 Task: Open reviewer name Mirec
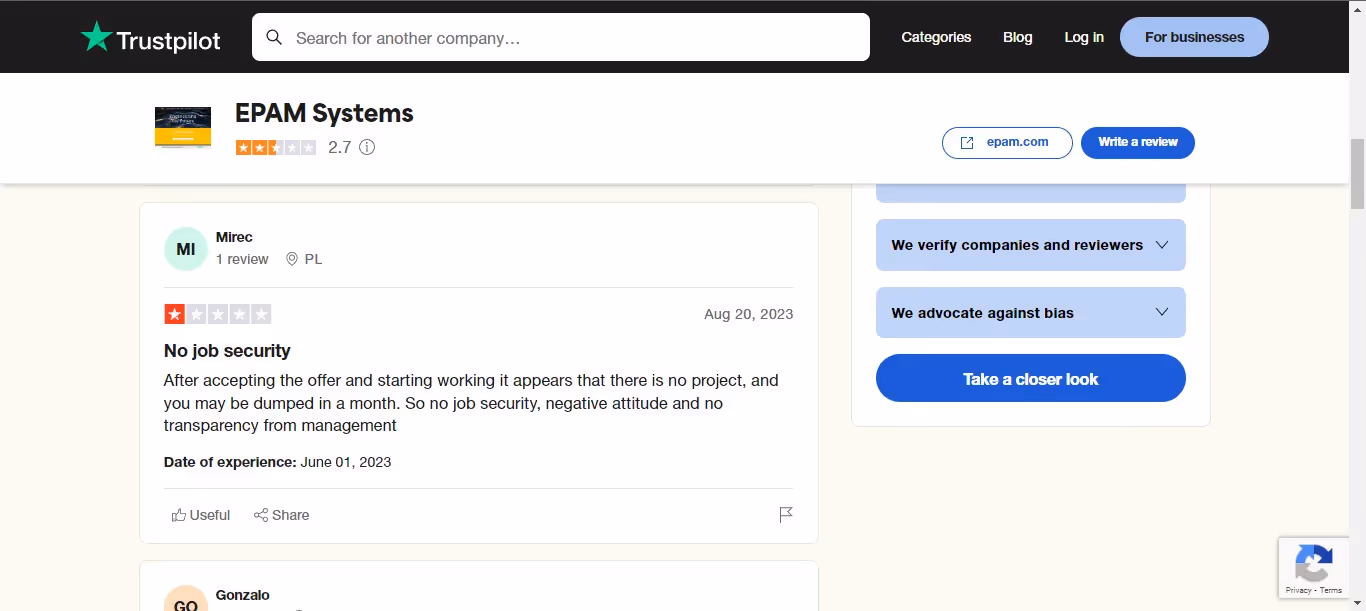(234, 237)
